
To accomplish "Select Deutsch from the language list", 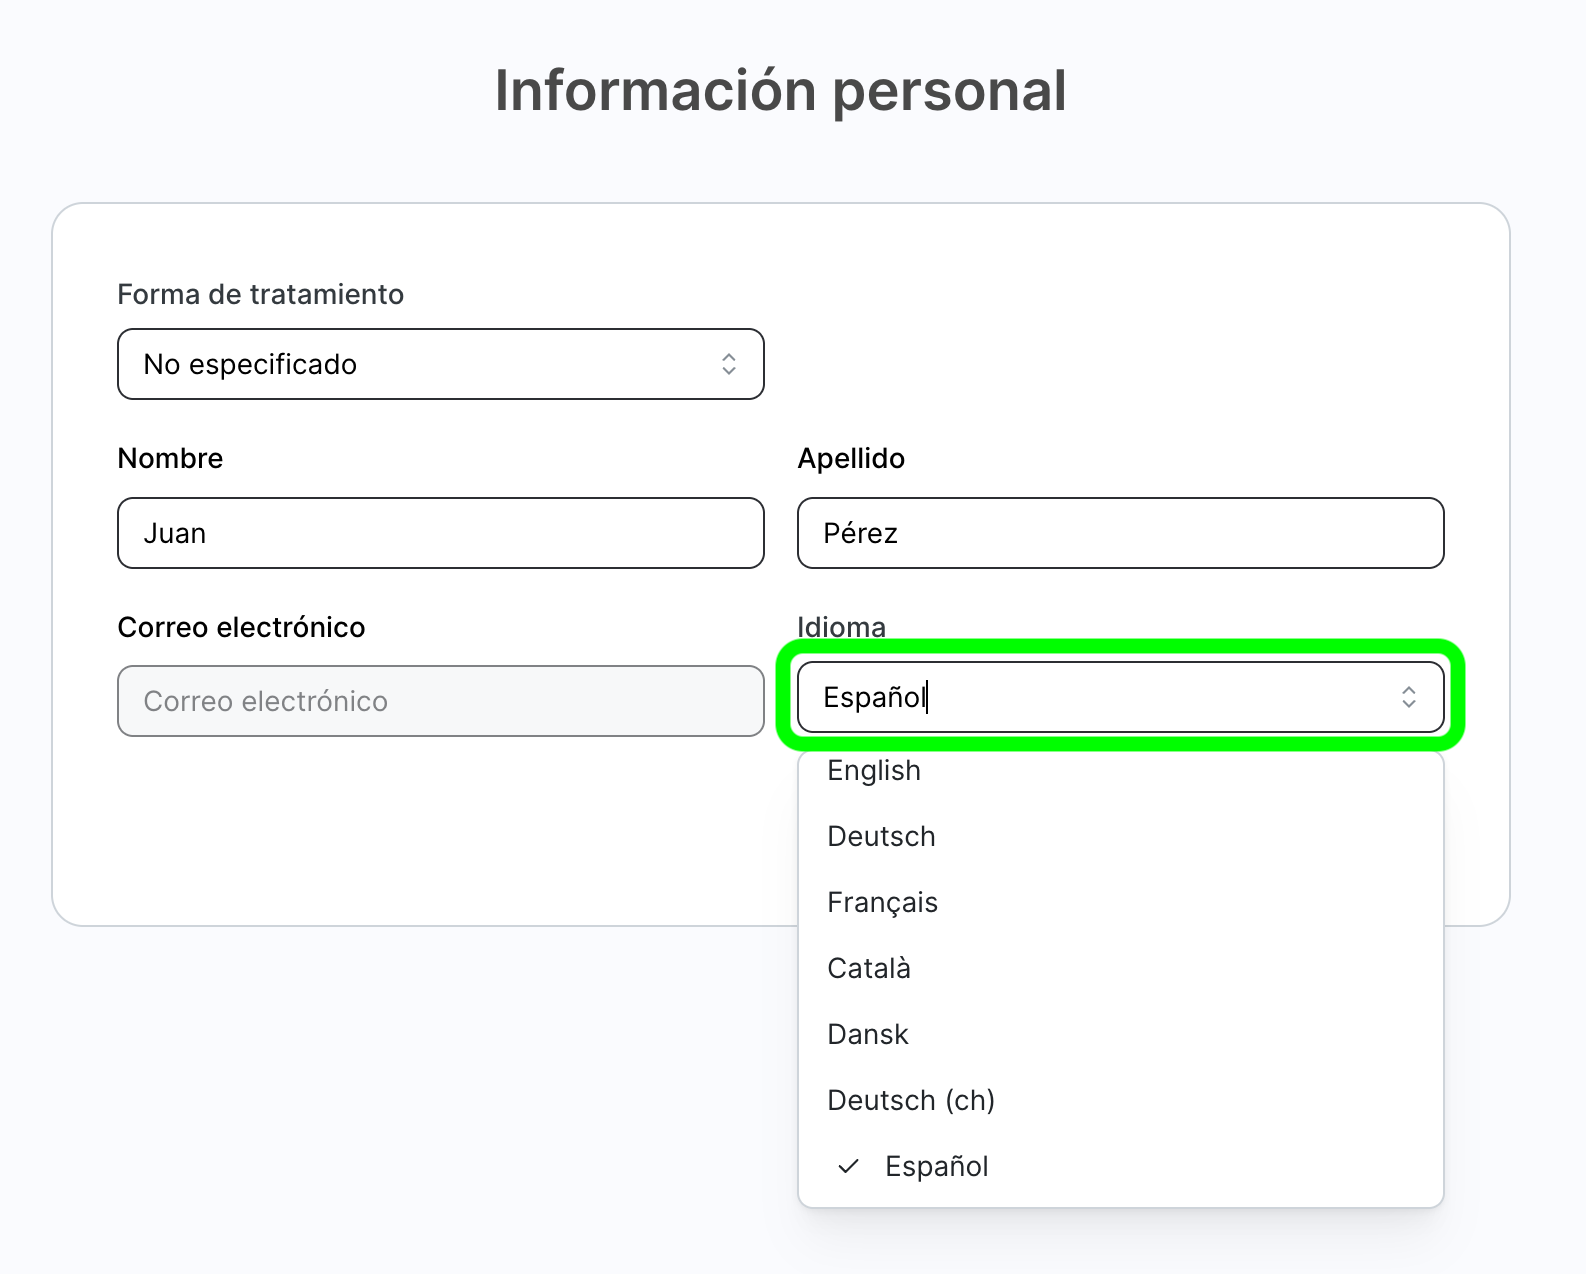I will click(x=1121, y=837).
